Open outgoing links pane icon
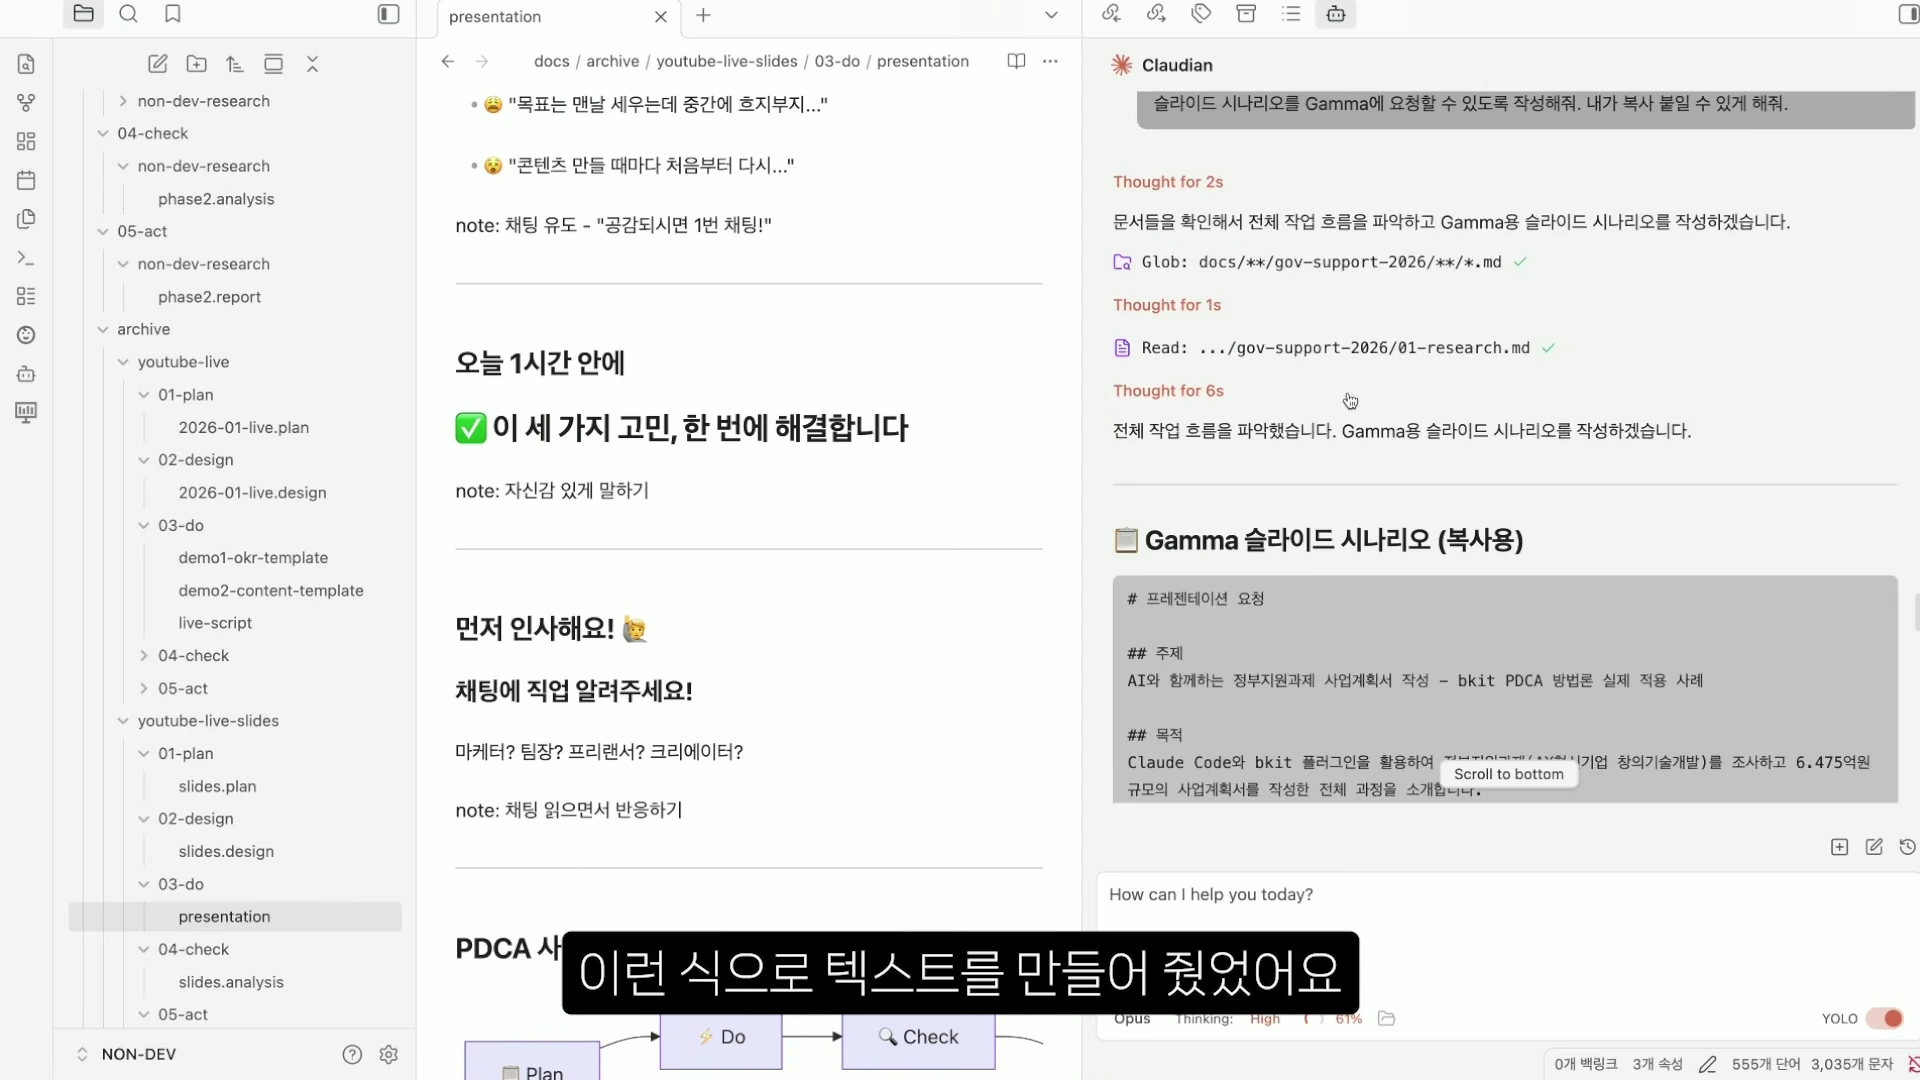This screenshot has width=1920, height=1080. 1156,14
